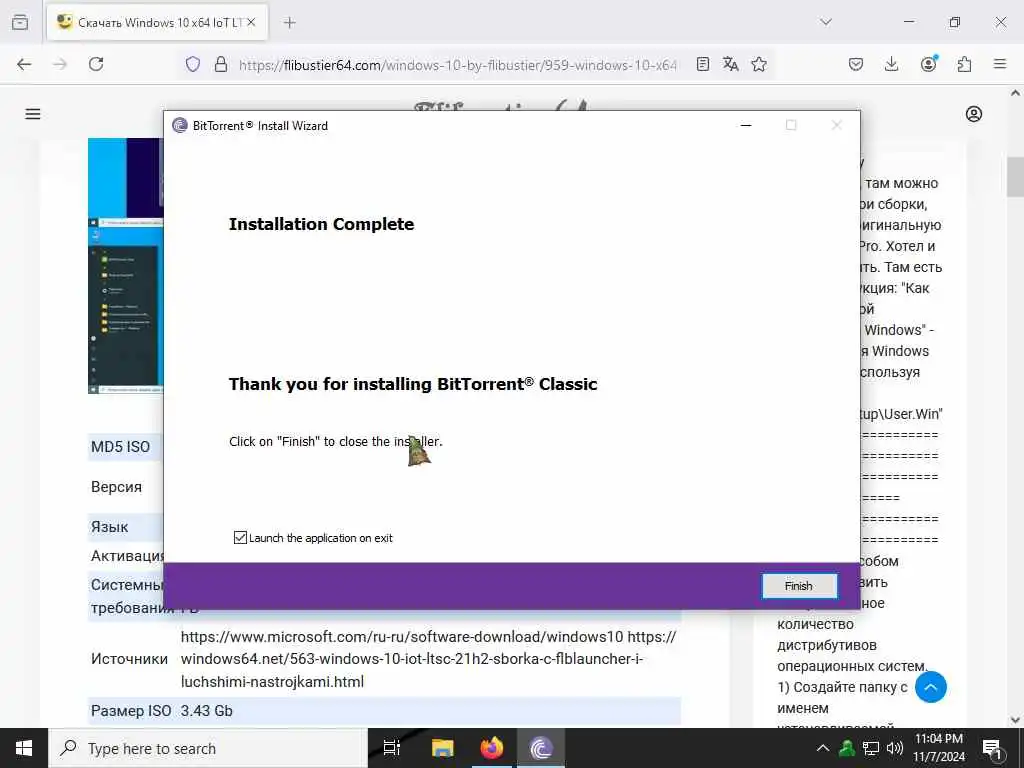Screen dimensions: 1024x768
Task: Save page to Pocket icon
Action: pyautogui.click(x=856, y=64)
